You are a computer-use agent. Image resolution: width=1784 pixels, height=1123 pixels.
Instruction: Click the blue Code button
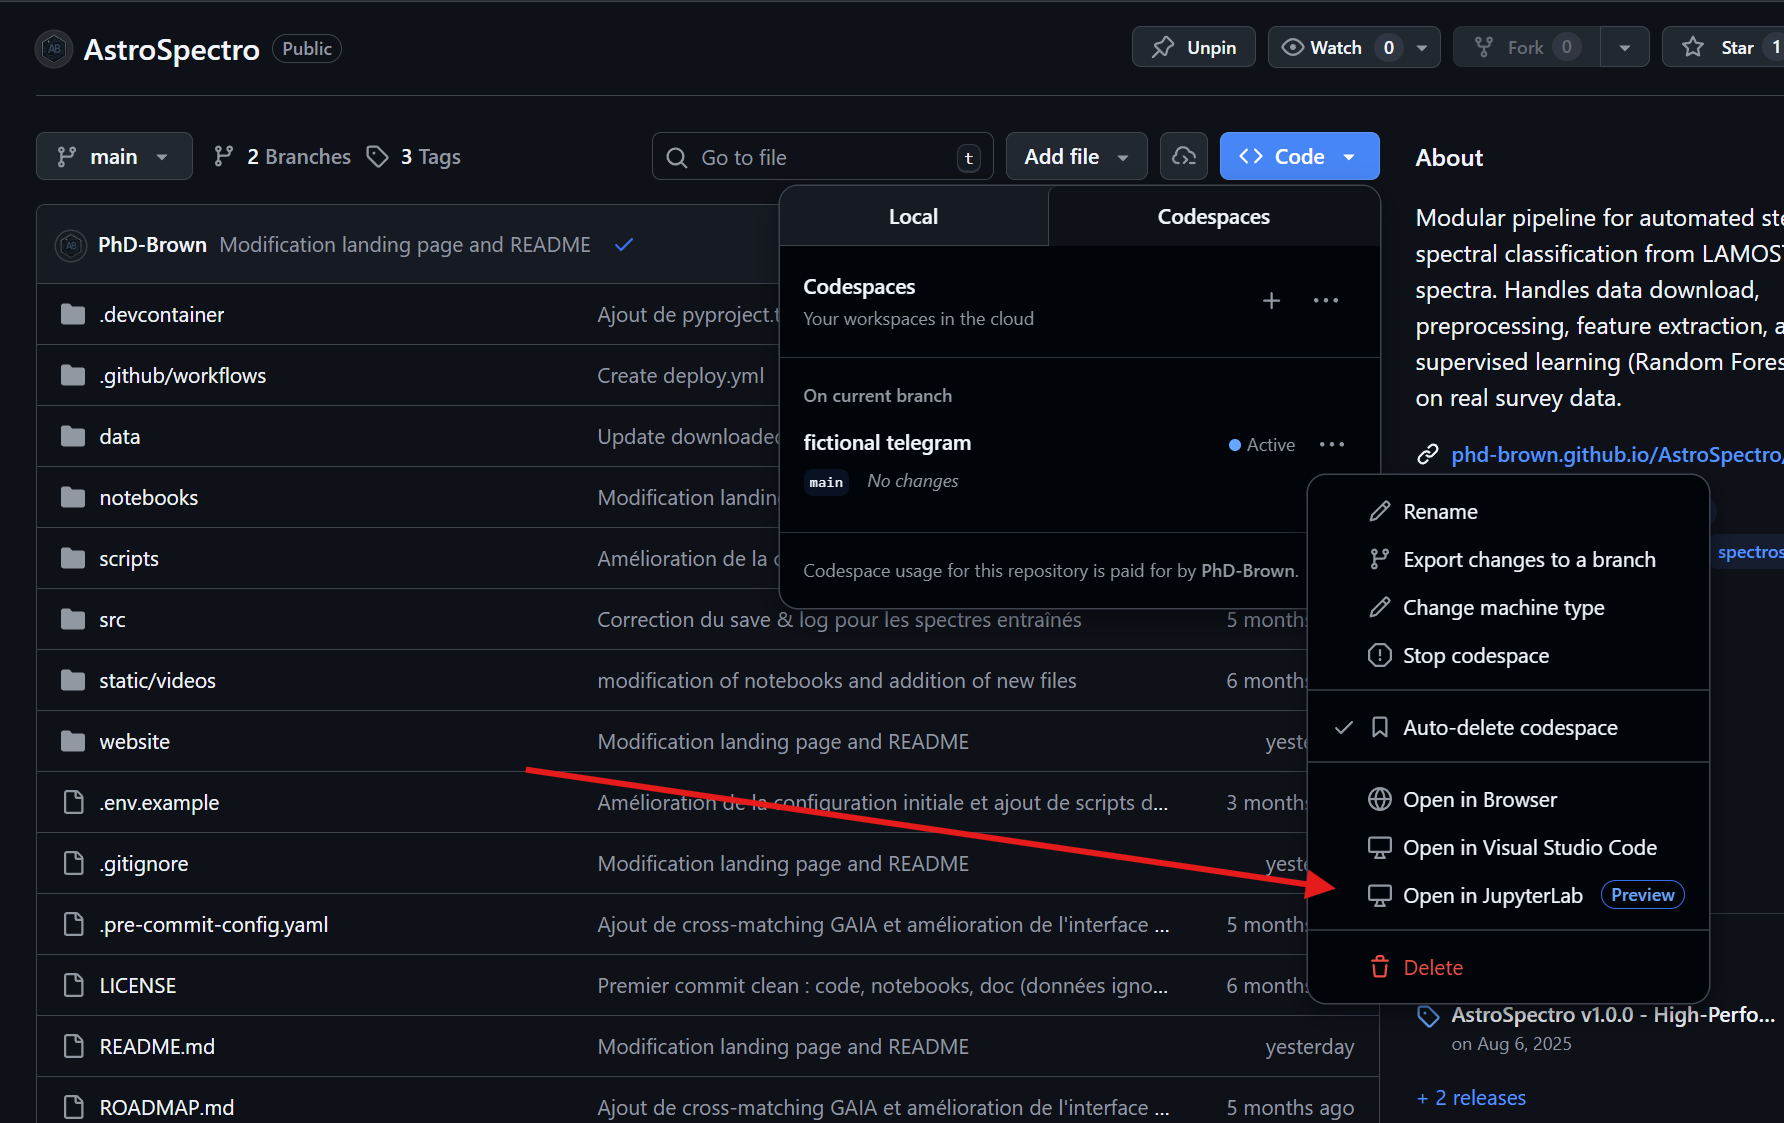[x=1298, y=157]
